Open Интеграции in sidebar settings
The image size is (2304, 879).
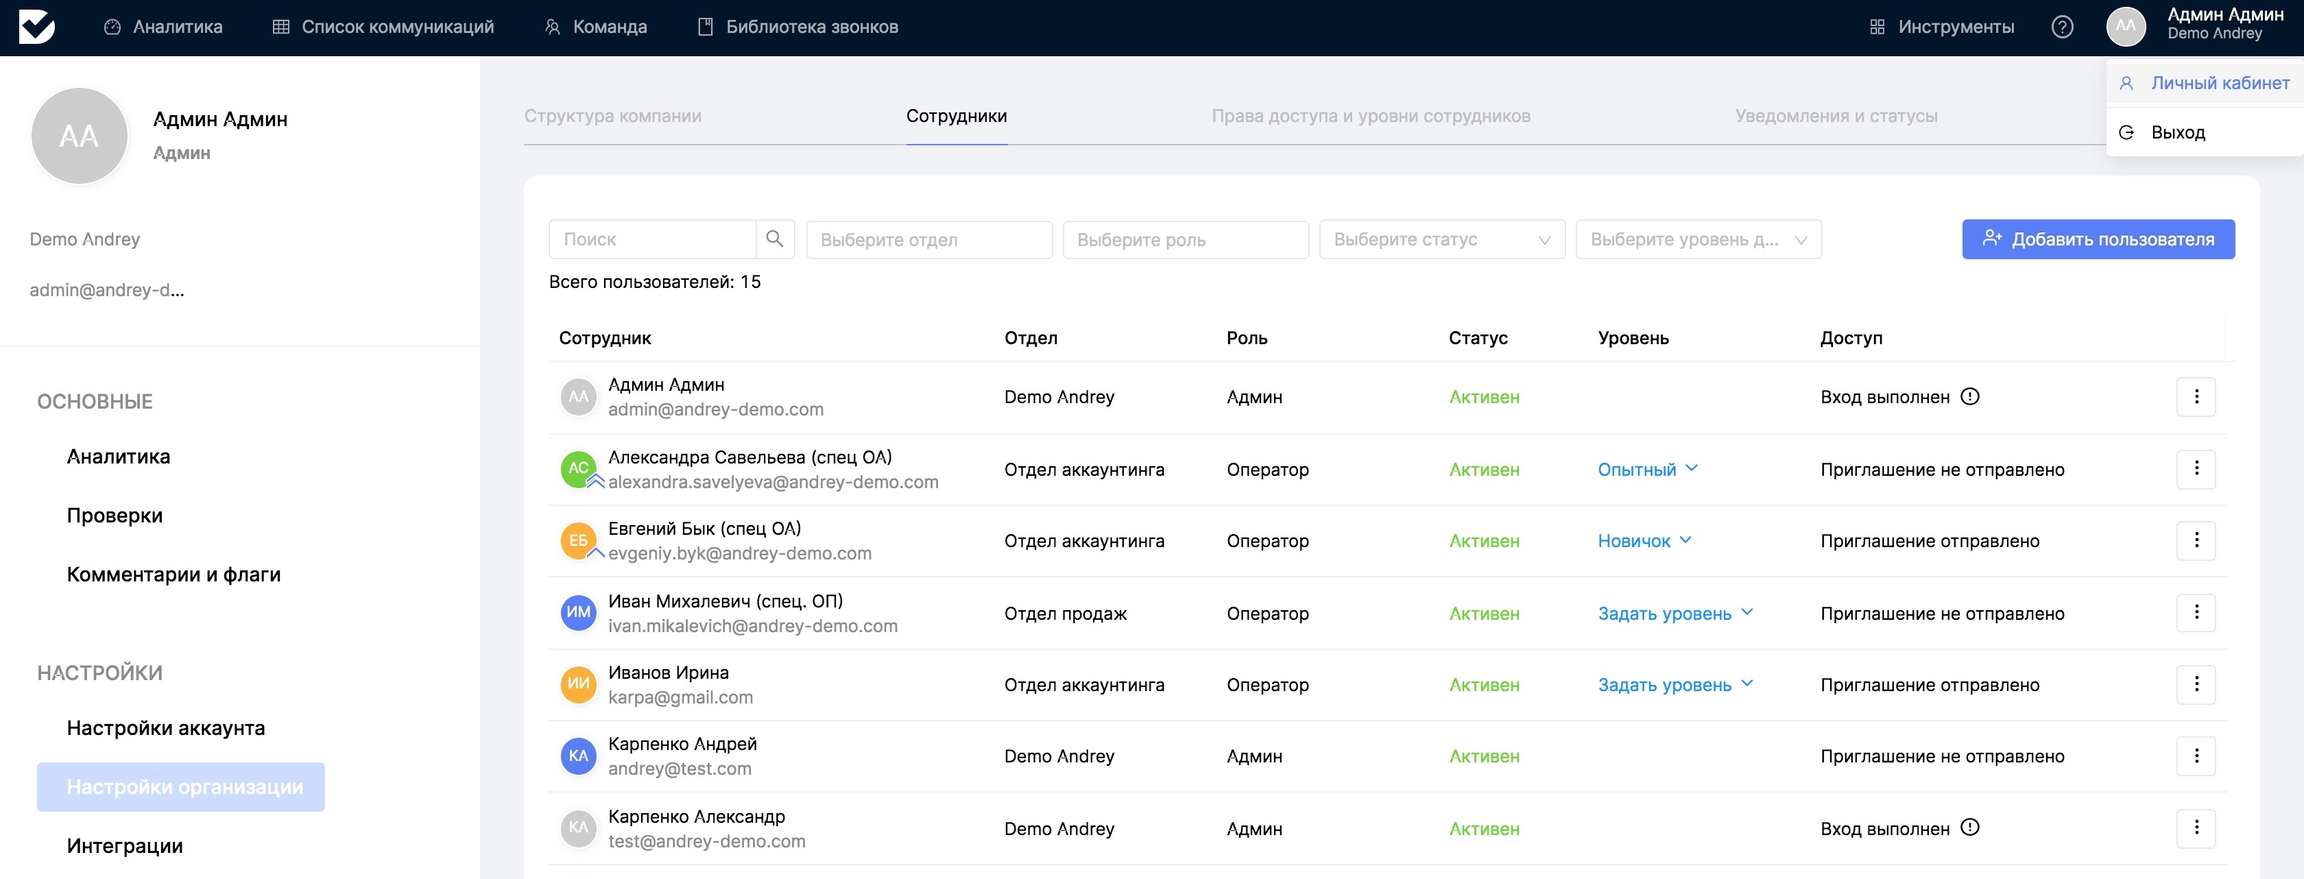[125, 846]
